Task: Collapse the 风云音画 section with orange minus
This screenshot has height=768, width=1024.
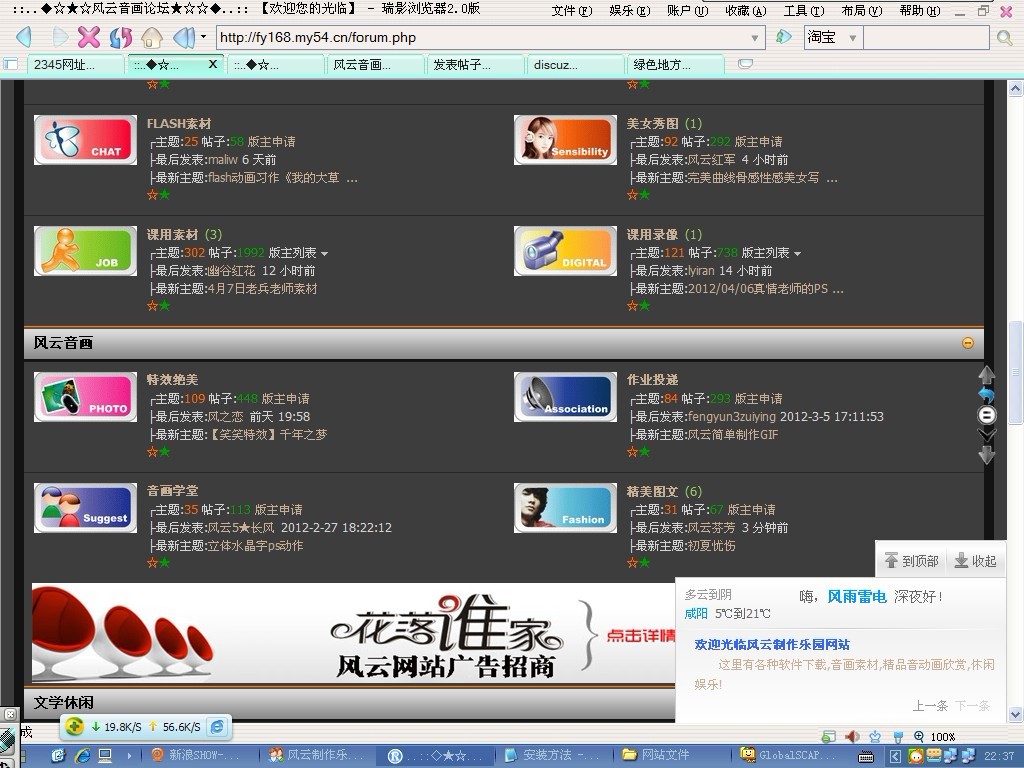Action: pyautogui.click(x=968, y=343)
